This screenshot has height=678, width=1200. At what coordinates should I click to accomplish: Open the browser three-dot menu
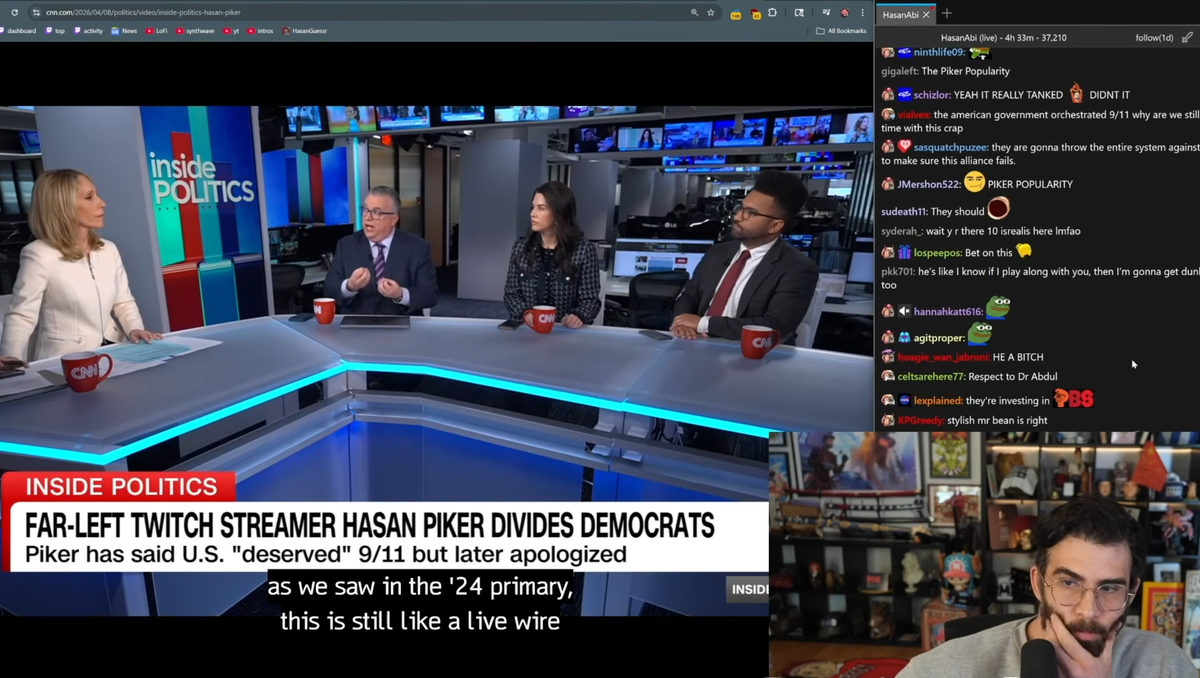pyautogui.click(x=863, y=12)
